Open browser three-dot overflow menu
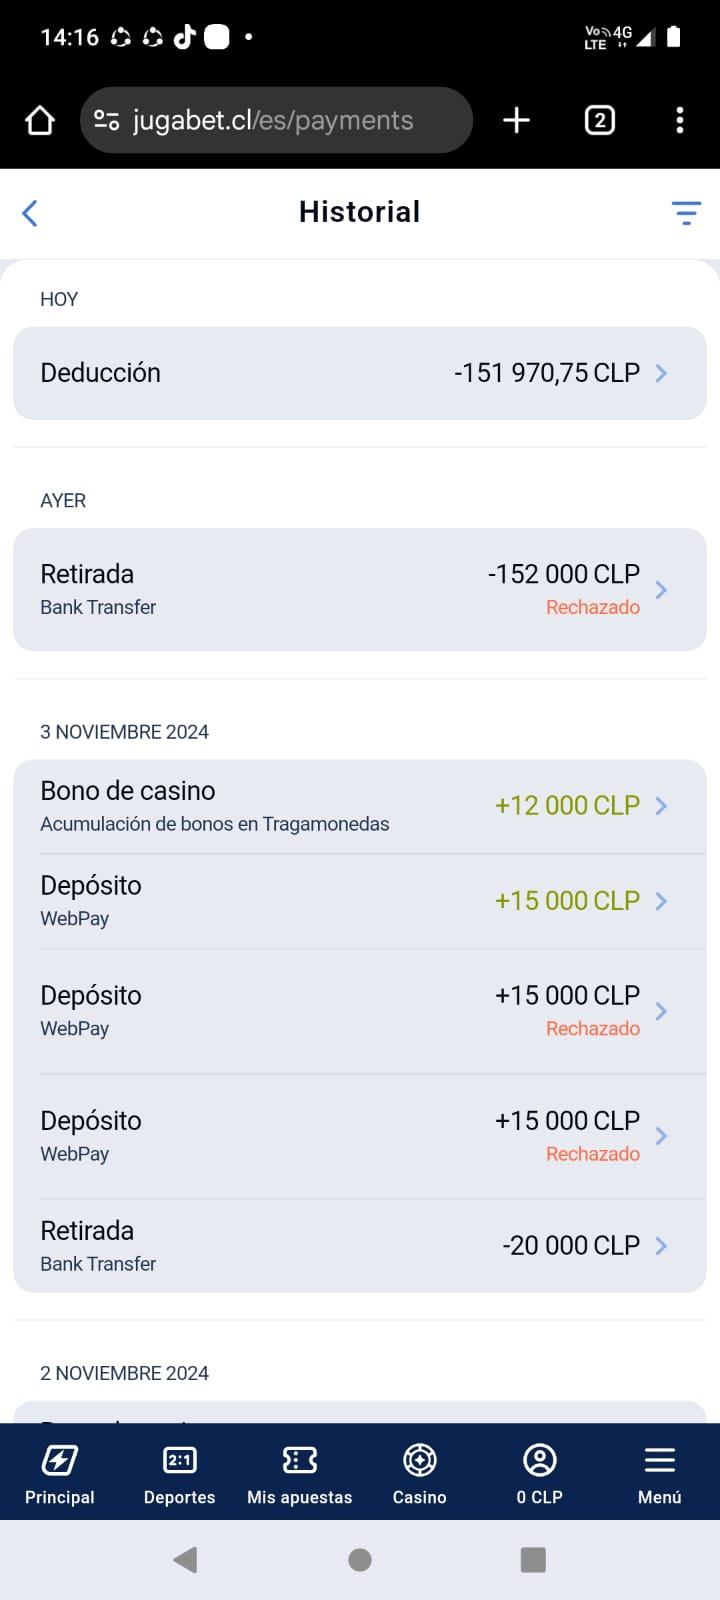 tap(680, 121)
